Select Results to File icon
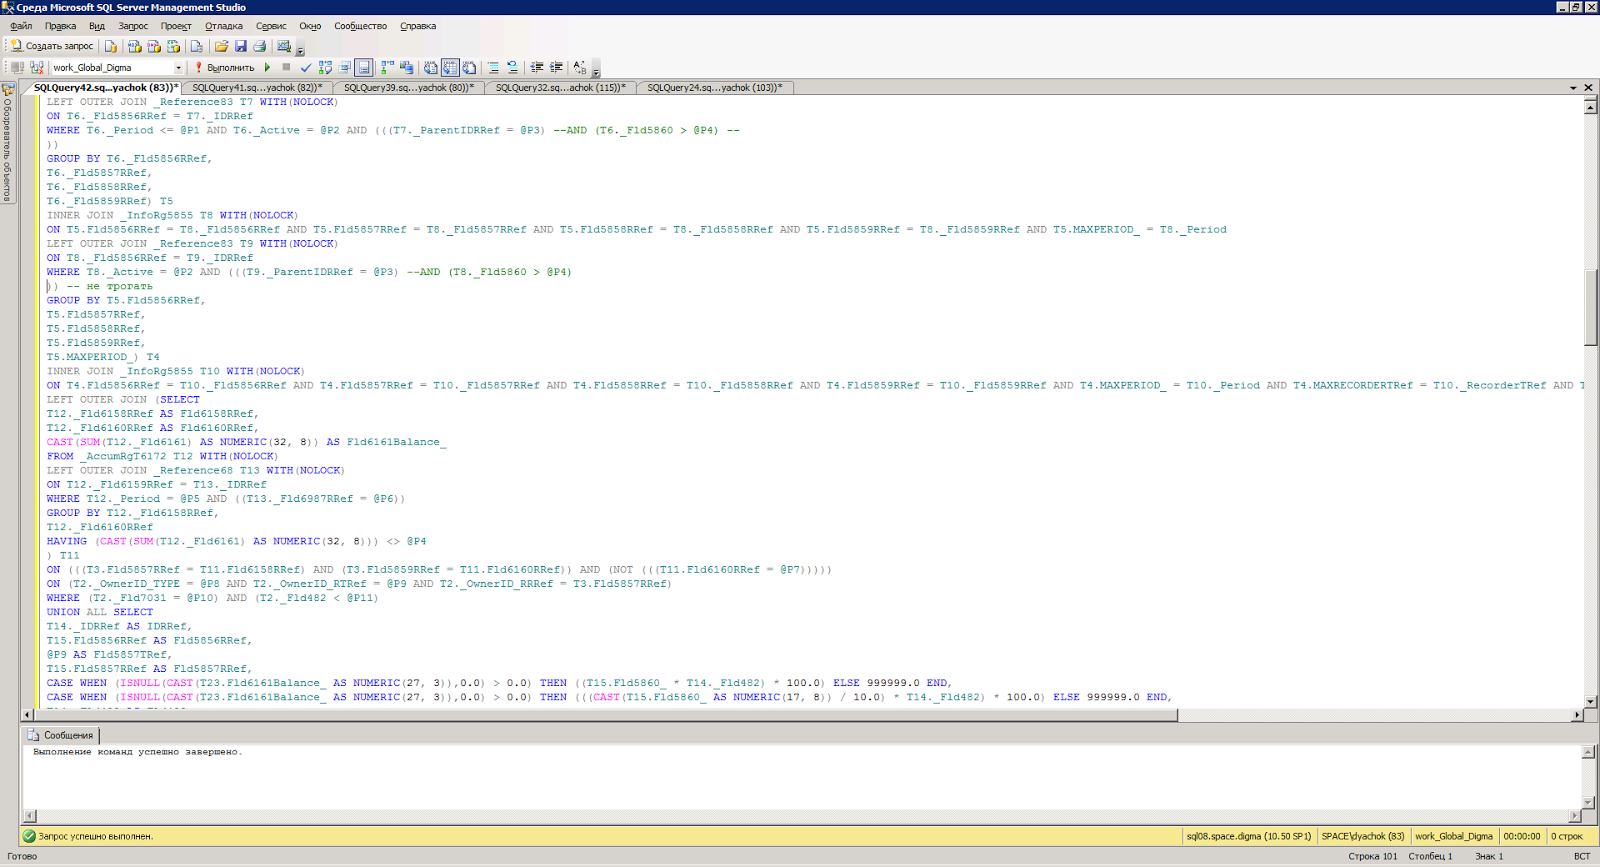 click(x=469, y=68)
